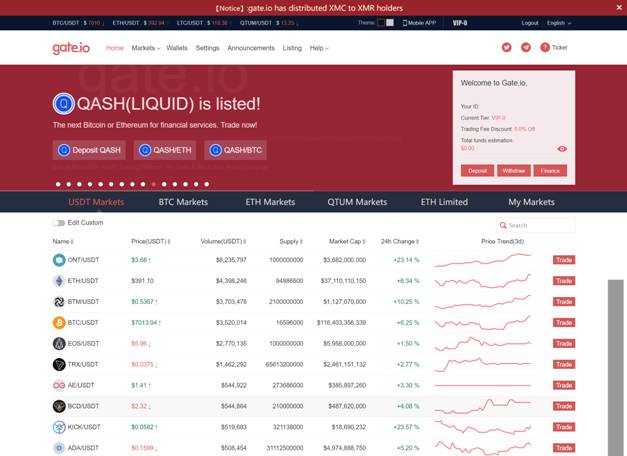Click the TRX/USDT Tron icon
Viewport: 627px width, 456px height.
59,364
